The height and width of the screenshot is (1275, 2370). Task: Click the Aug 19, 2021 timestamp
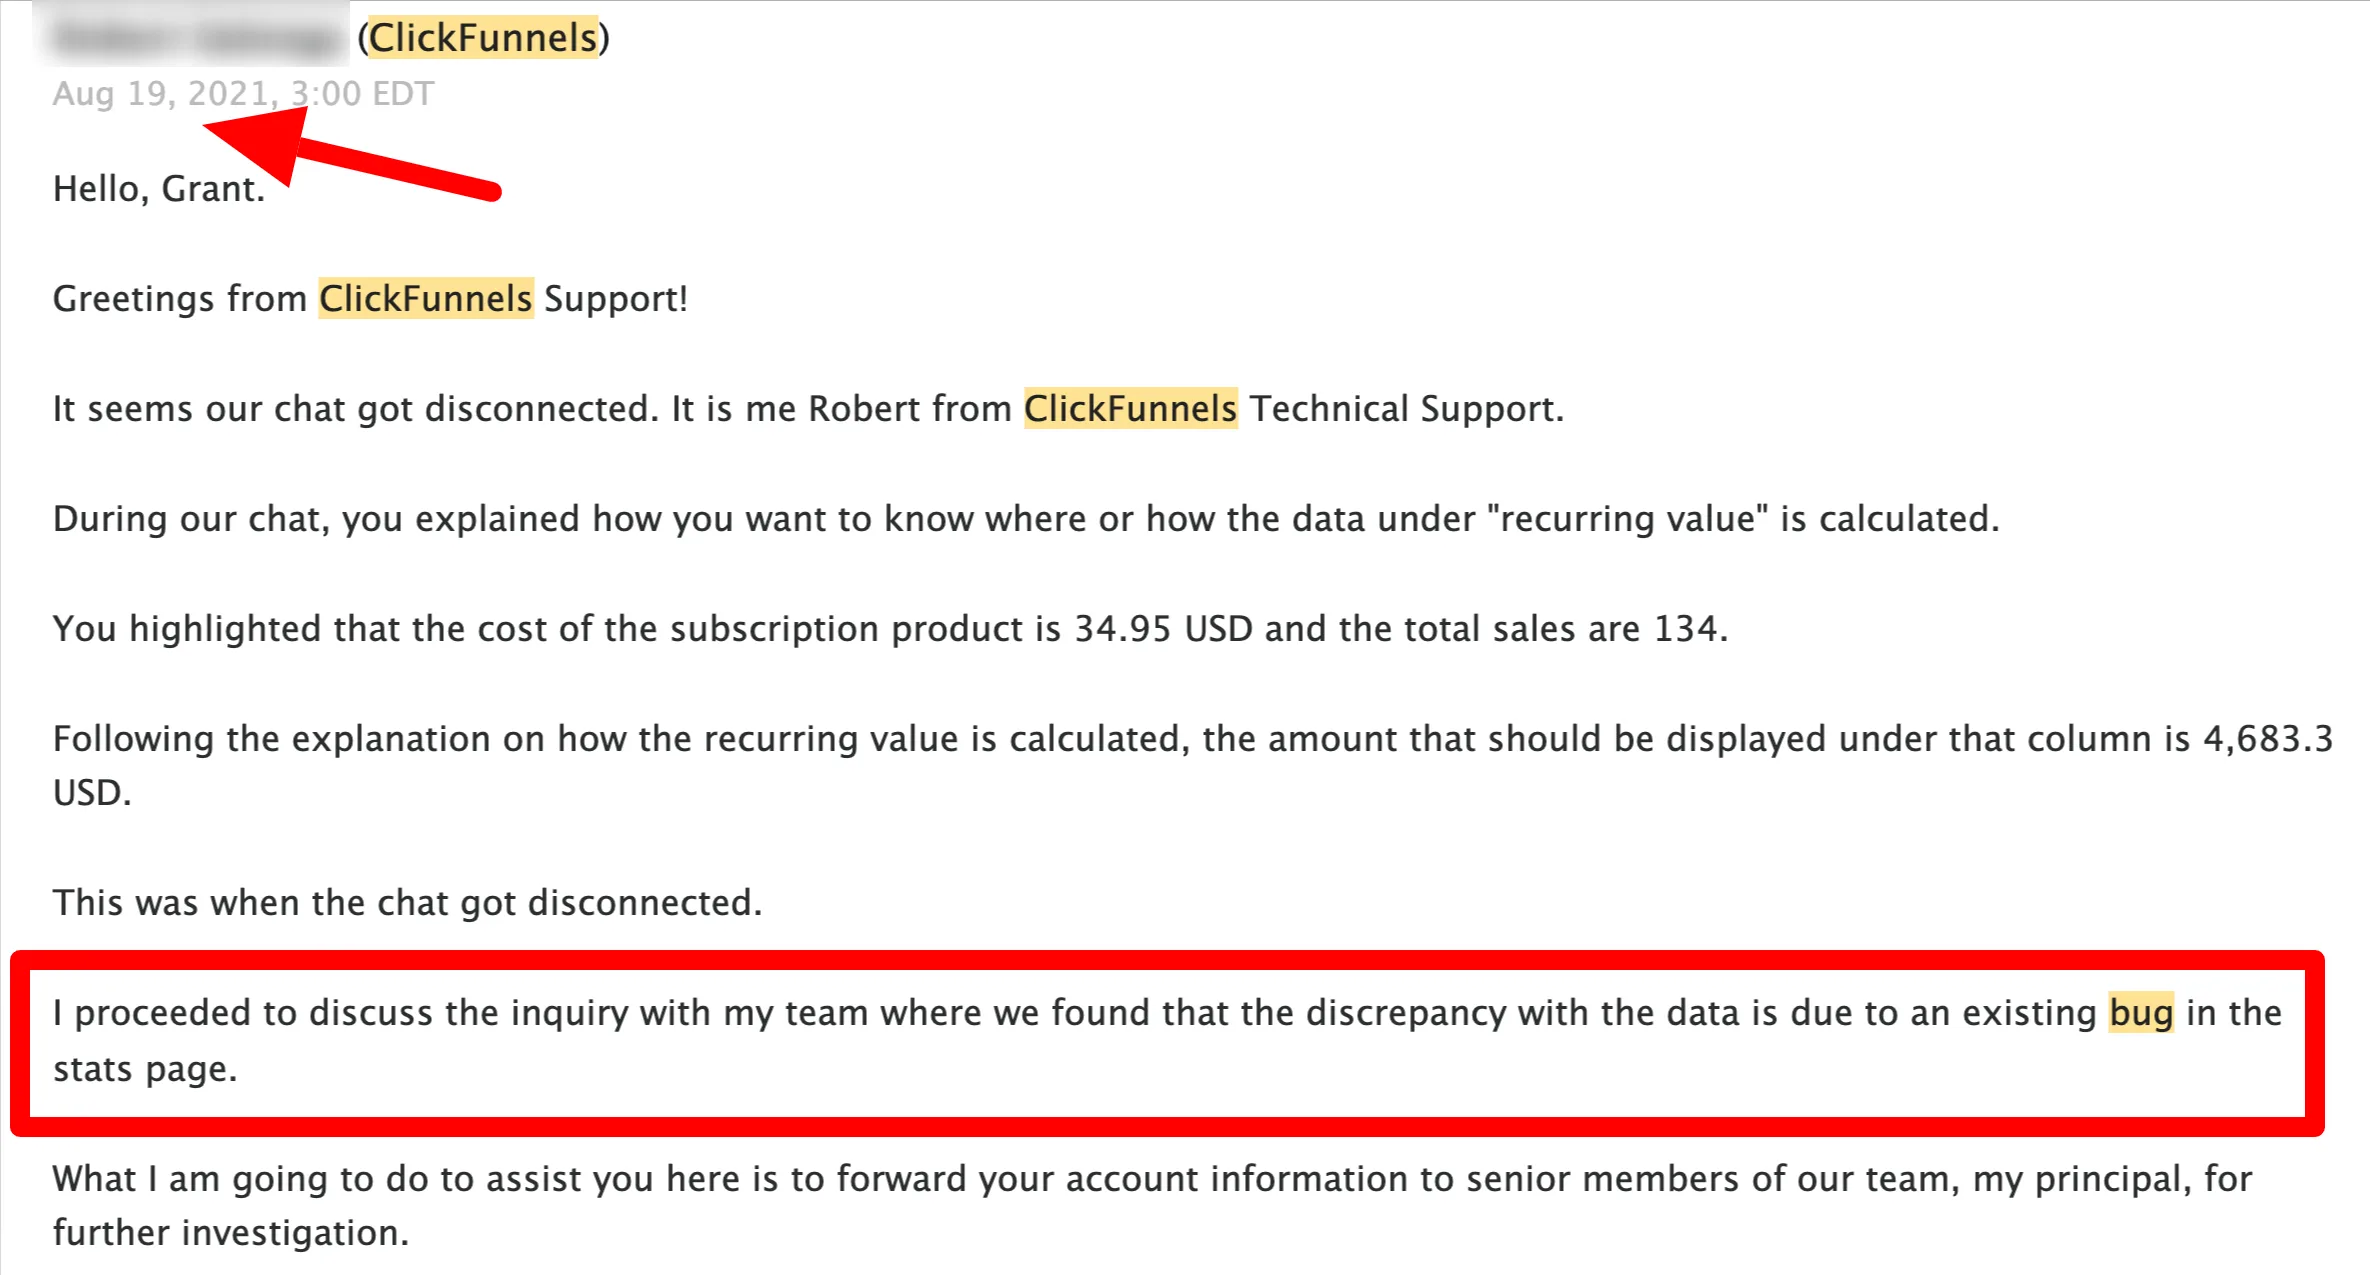pos(243,93)
